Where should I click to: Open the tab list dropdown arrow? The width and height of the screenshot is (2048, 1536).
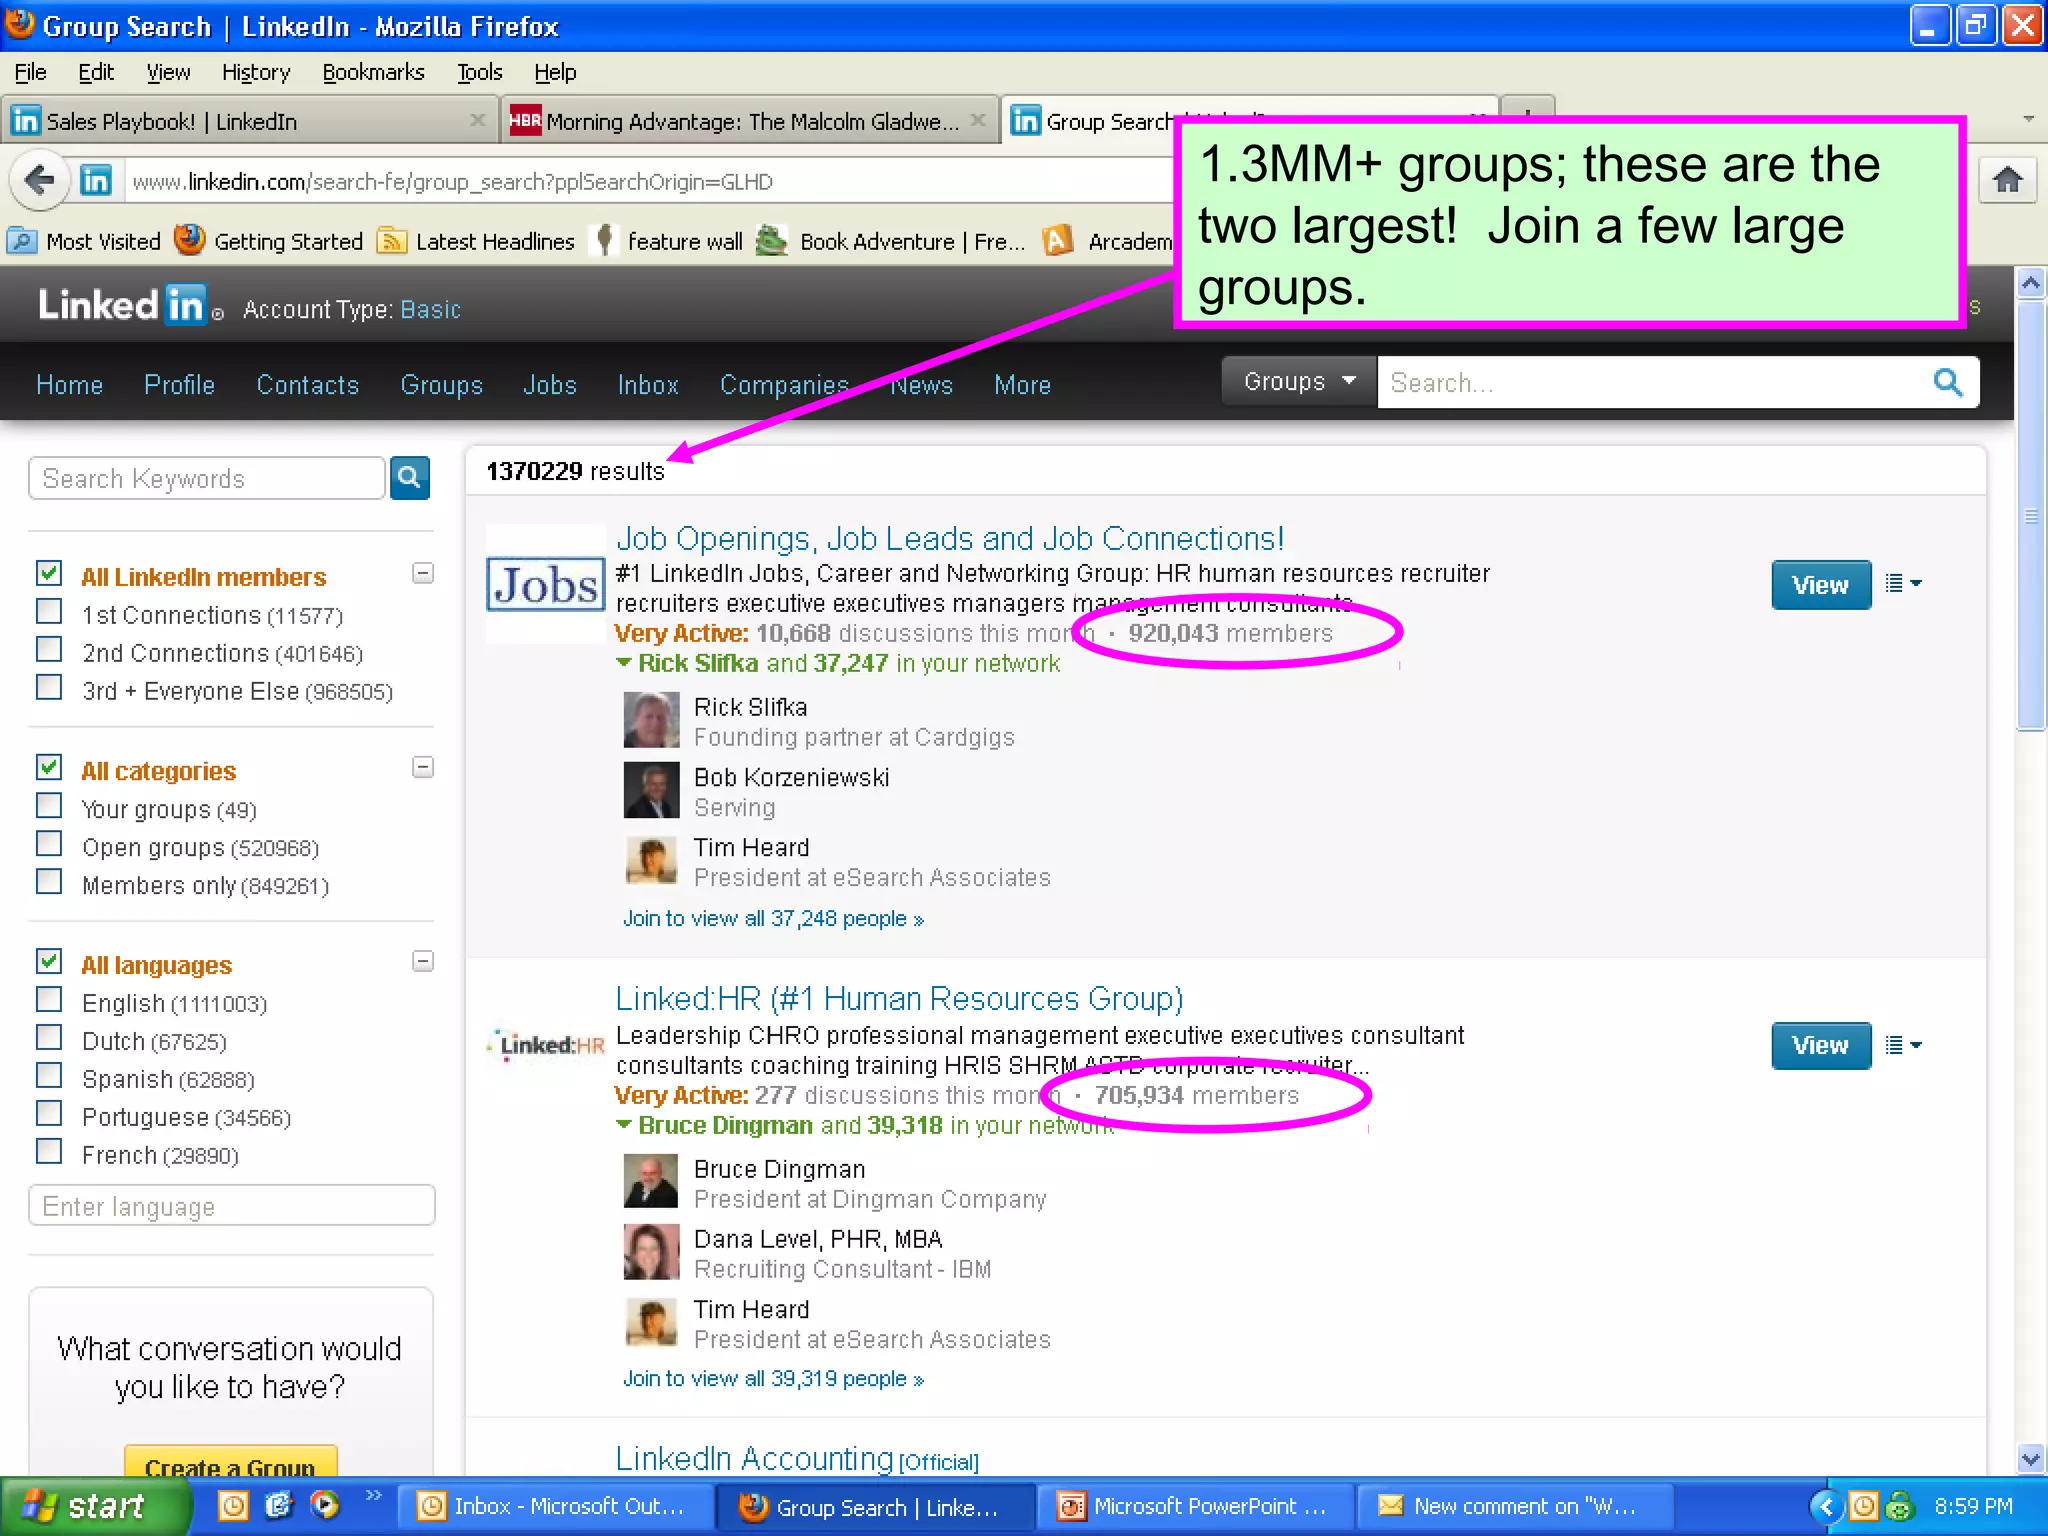click(2028, 119)
